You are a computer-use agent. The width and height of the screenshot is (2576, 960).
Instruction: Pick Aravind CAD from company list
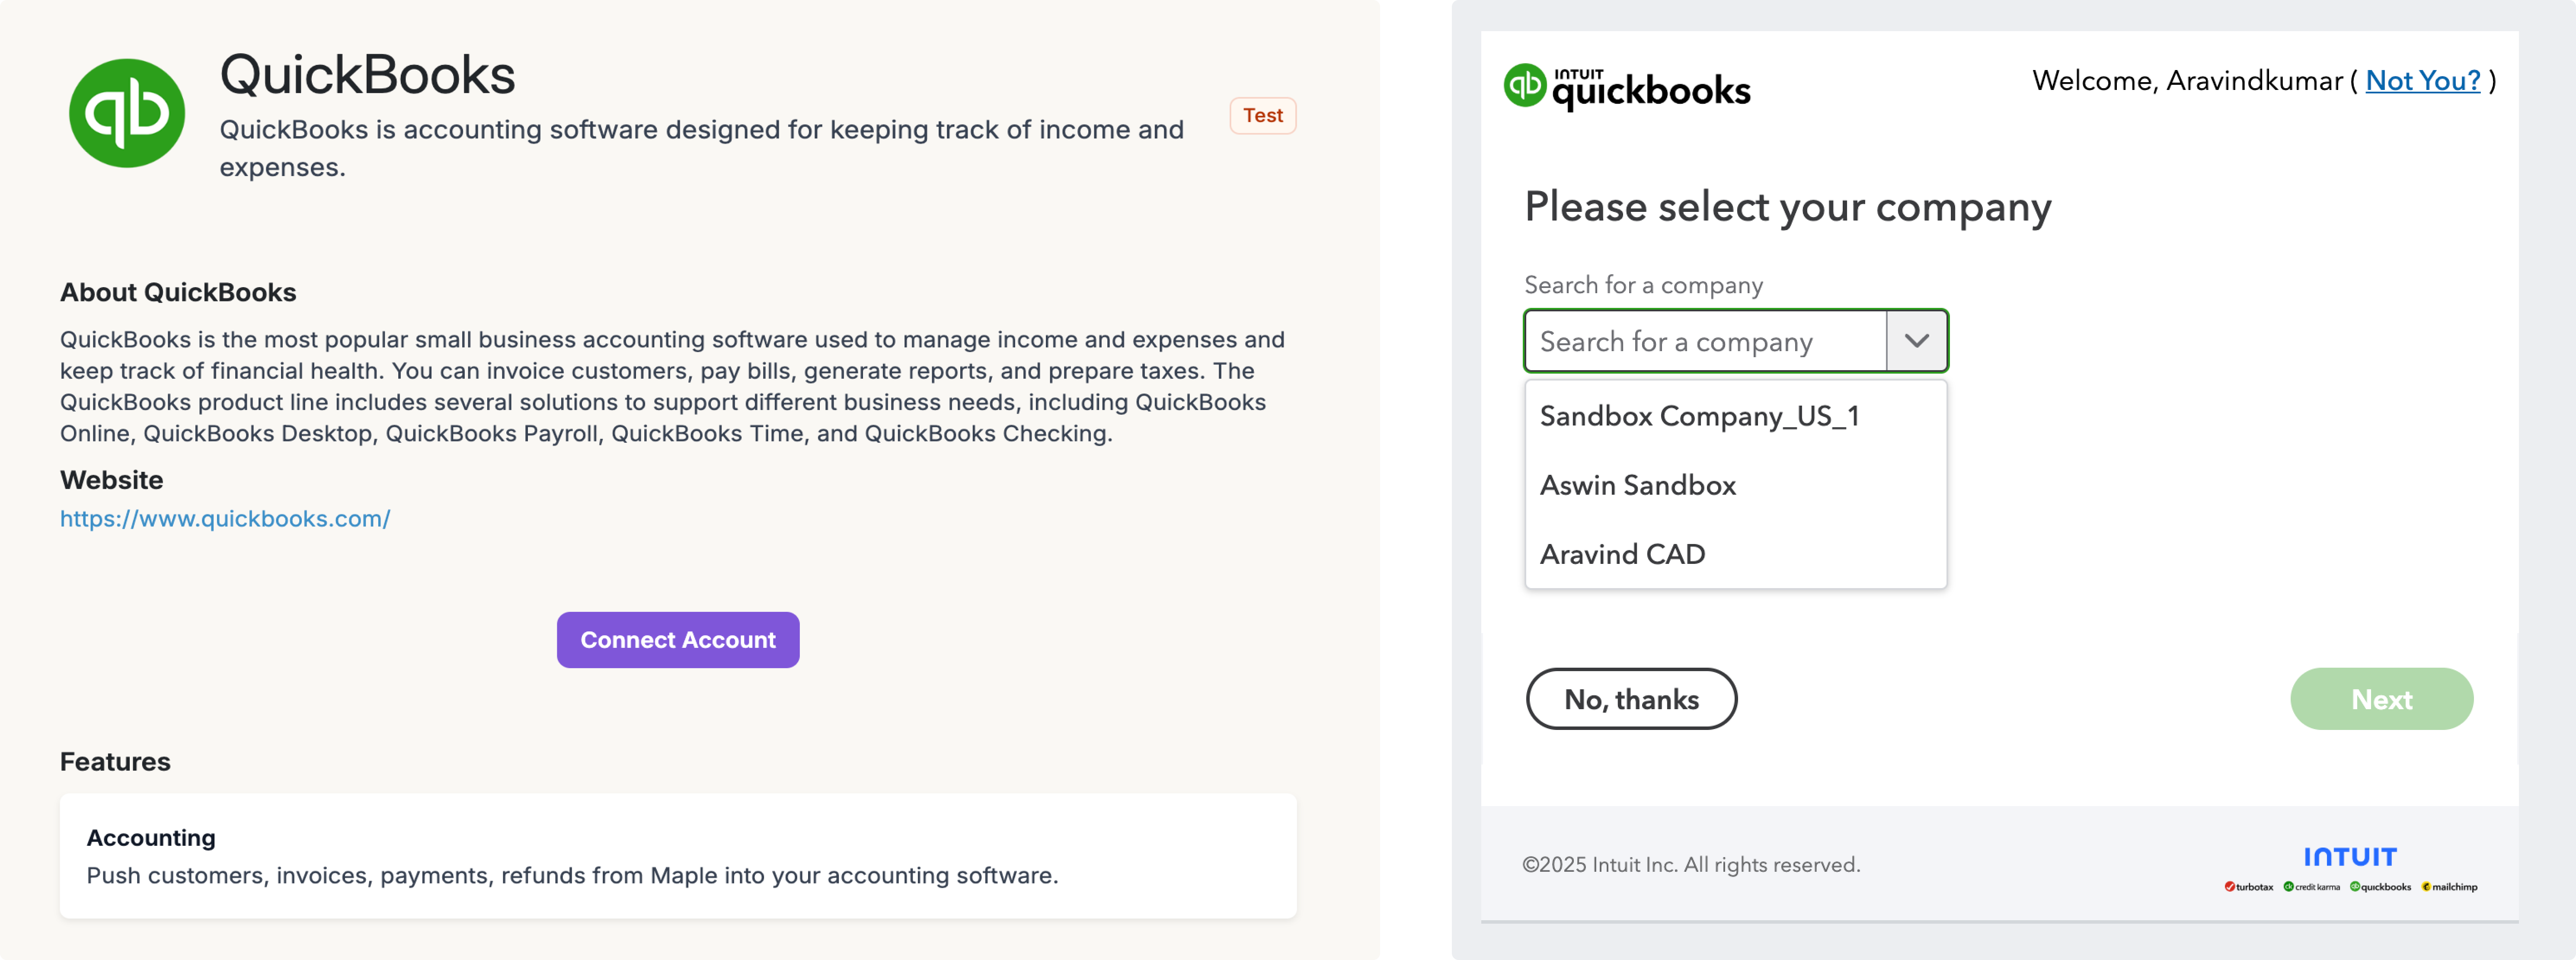pos(1622,554)
